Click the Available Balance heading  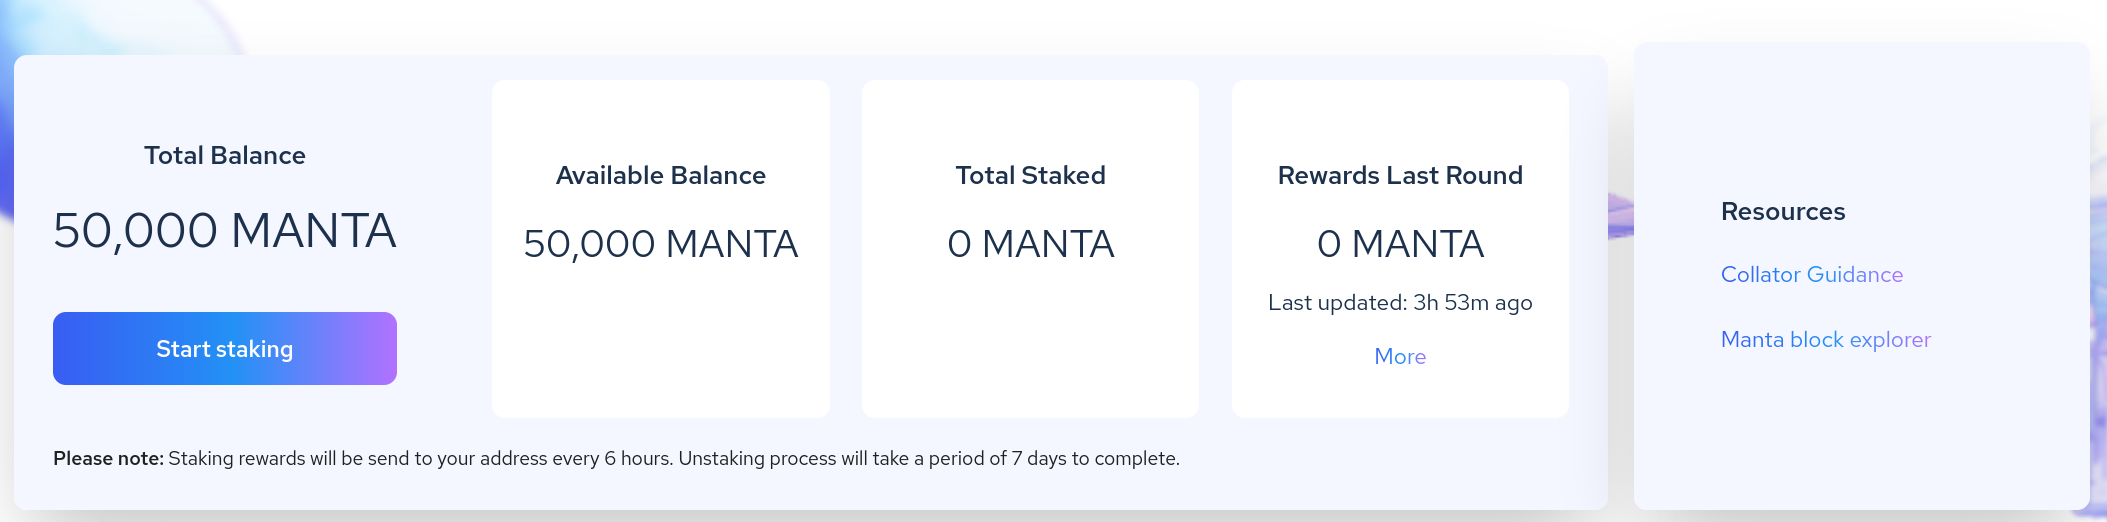pos(661,176)
